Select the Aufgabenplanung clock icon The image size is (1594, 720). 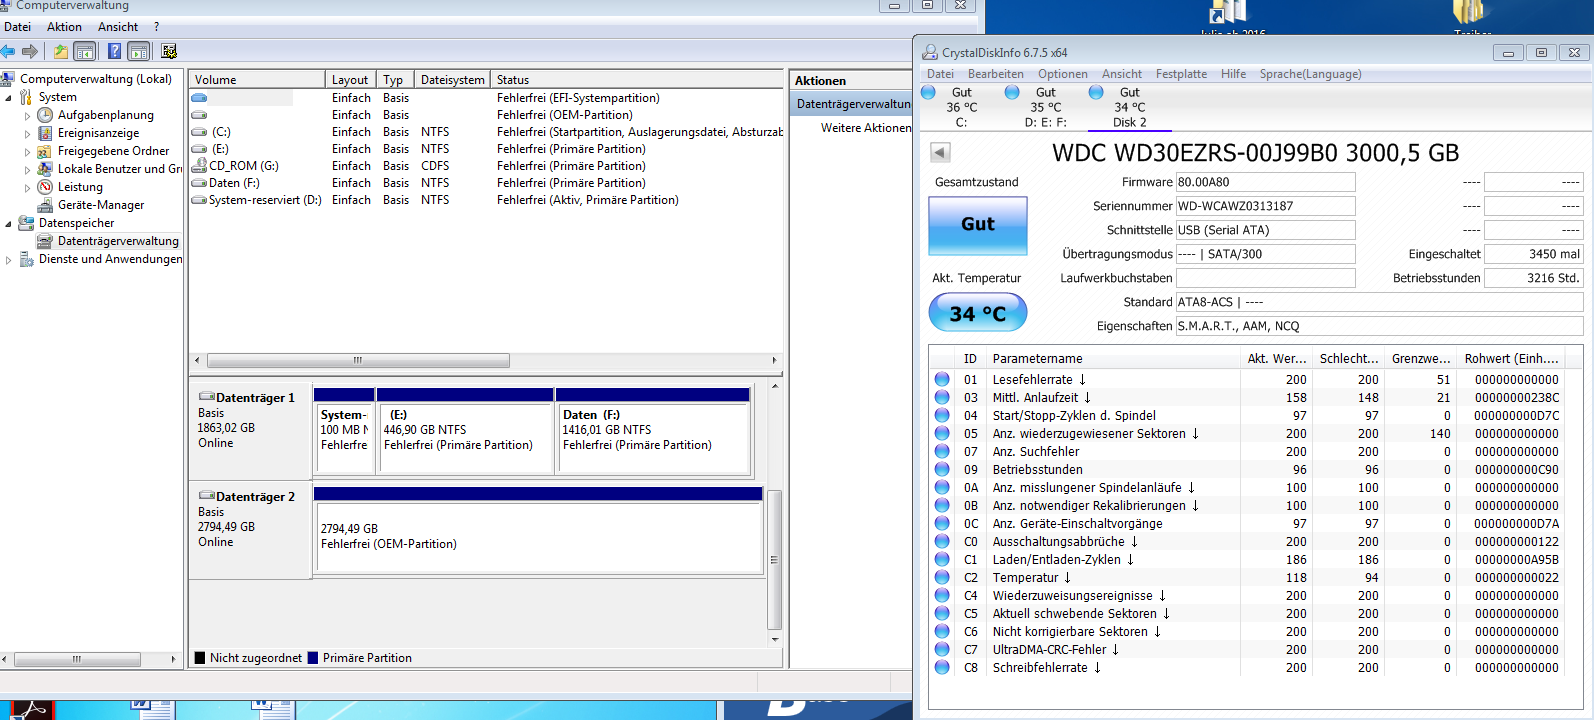pyautogui.click(x=45, y=115)
